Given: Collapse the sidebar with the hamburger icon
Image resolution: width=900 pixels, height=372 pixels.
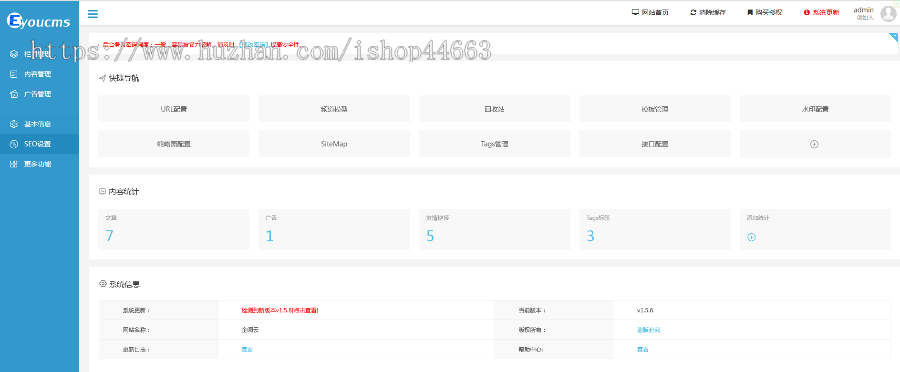Looking at the screenshot, I should pyautogui.click(x=92, y=14).
